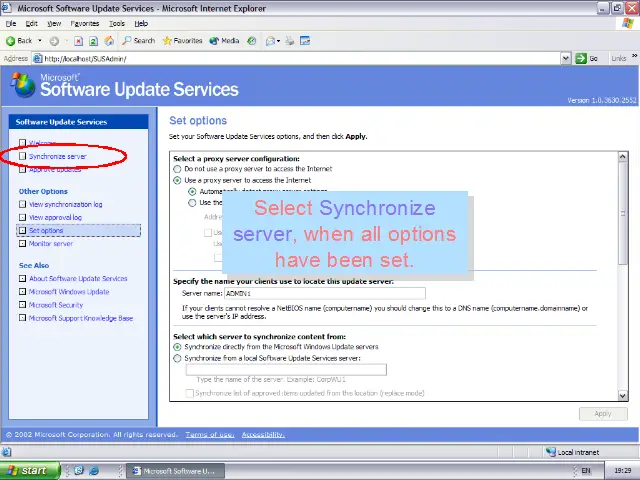Select Do not use a proxy server
Viewport: 640px width, 480px height.
(x=177, y=169)
